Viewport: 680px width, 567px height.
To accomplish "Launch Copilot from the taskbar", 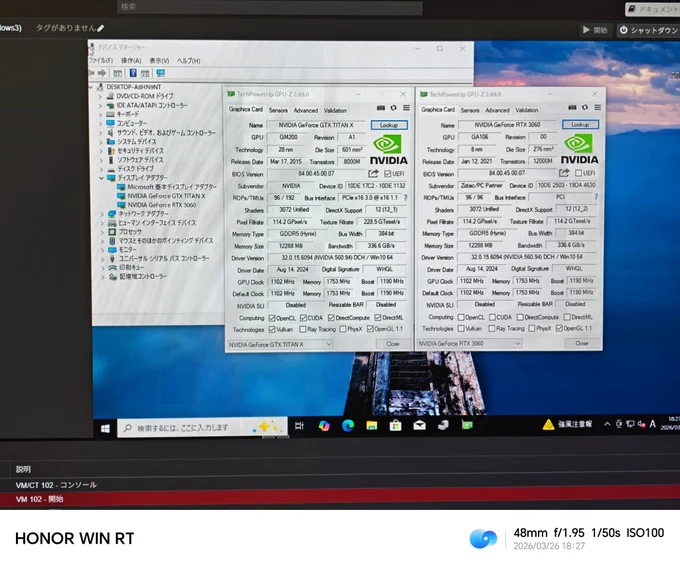I will click(x=324, y=426).
